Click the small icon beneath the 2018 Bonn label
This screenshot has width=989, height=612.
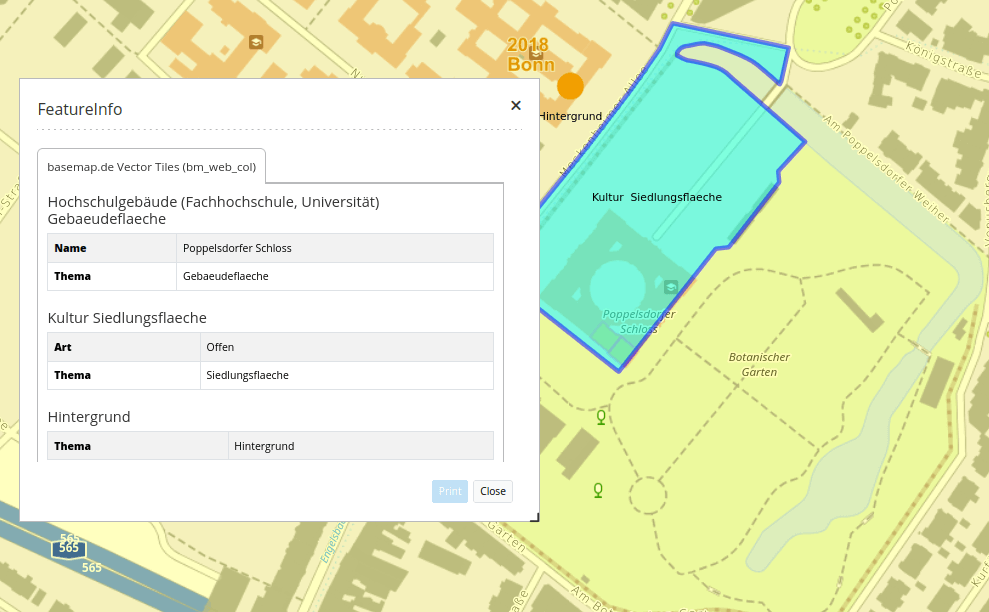click(550, 82)
